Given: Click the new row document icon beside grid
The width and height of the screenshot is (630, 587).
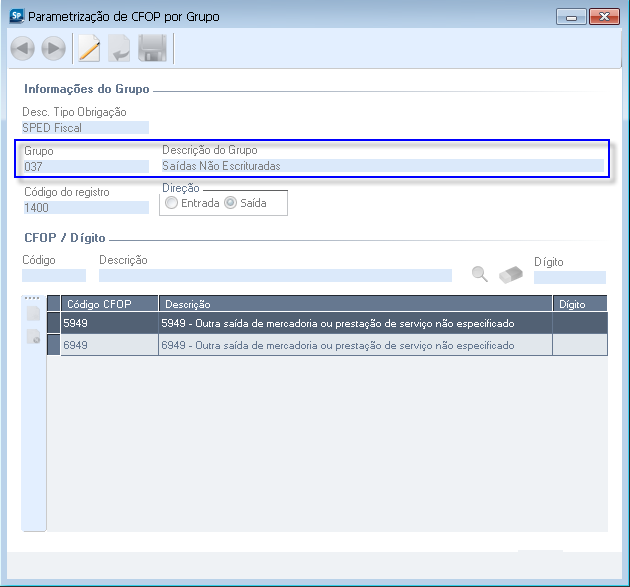Looking at the screenshot, I should [33, 313].
